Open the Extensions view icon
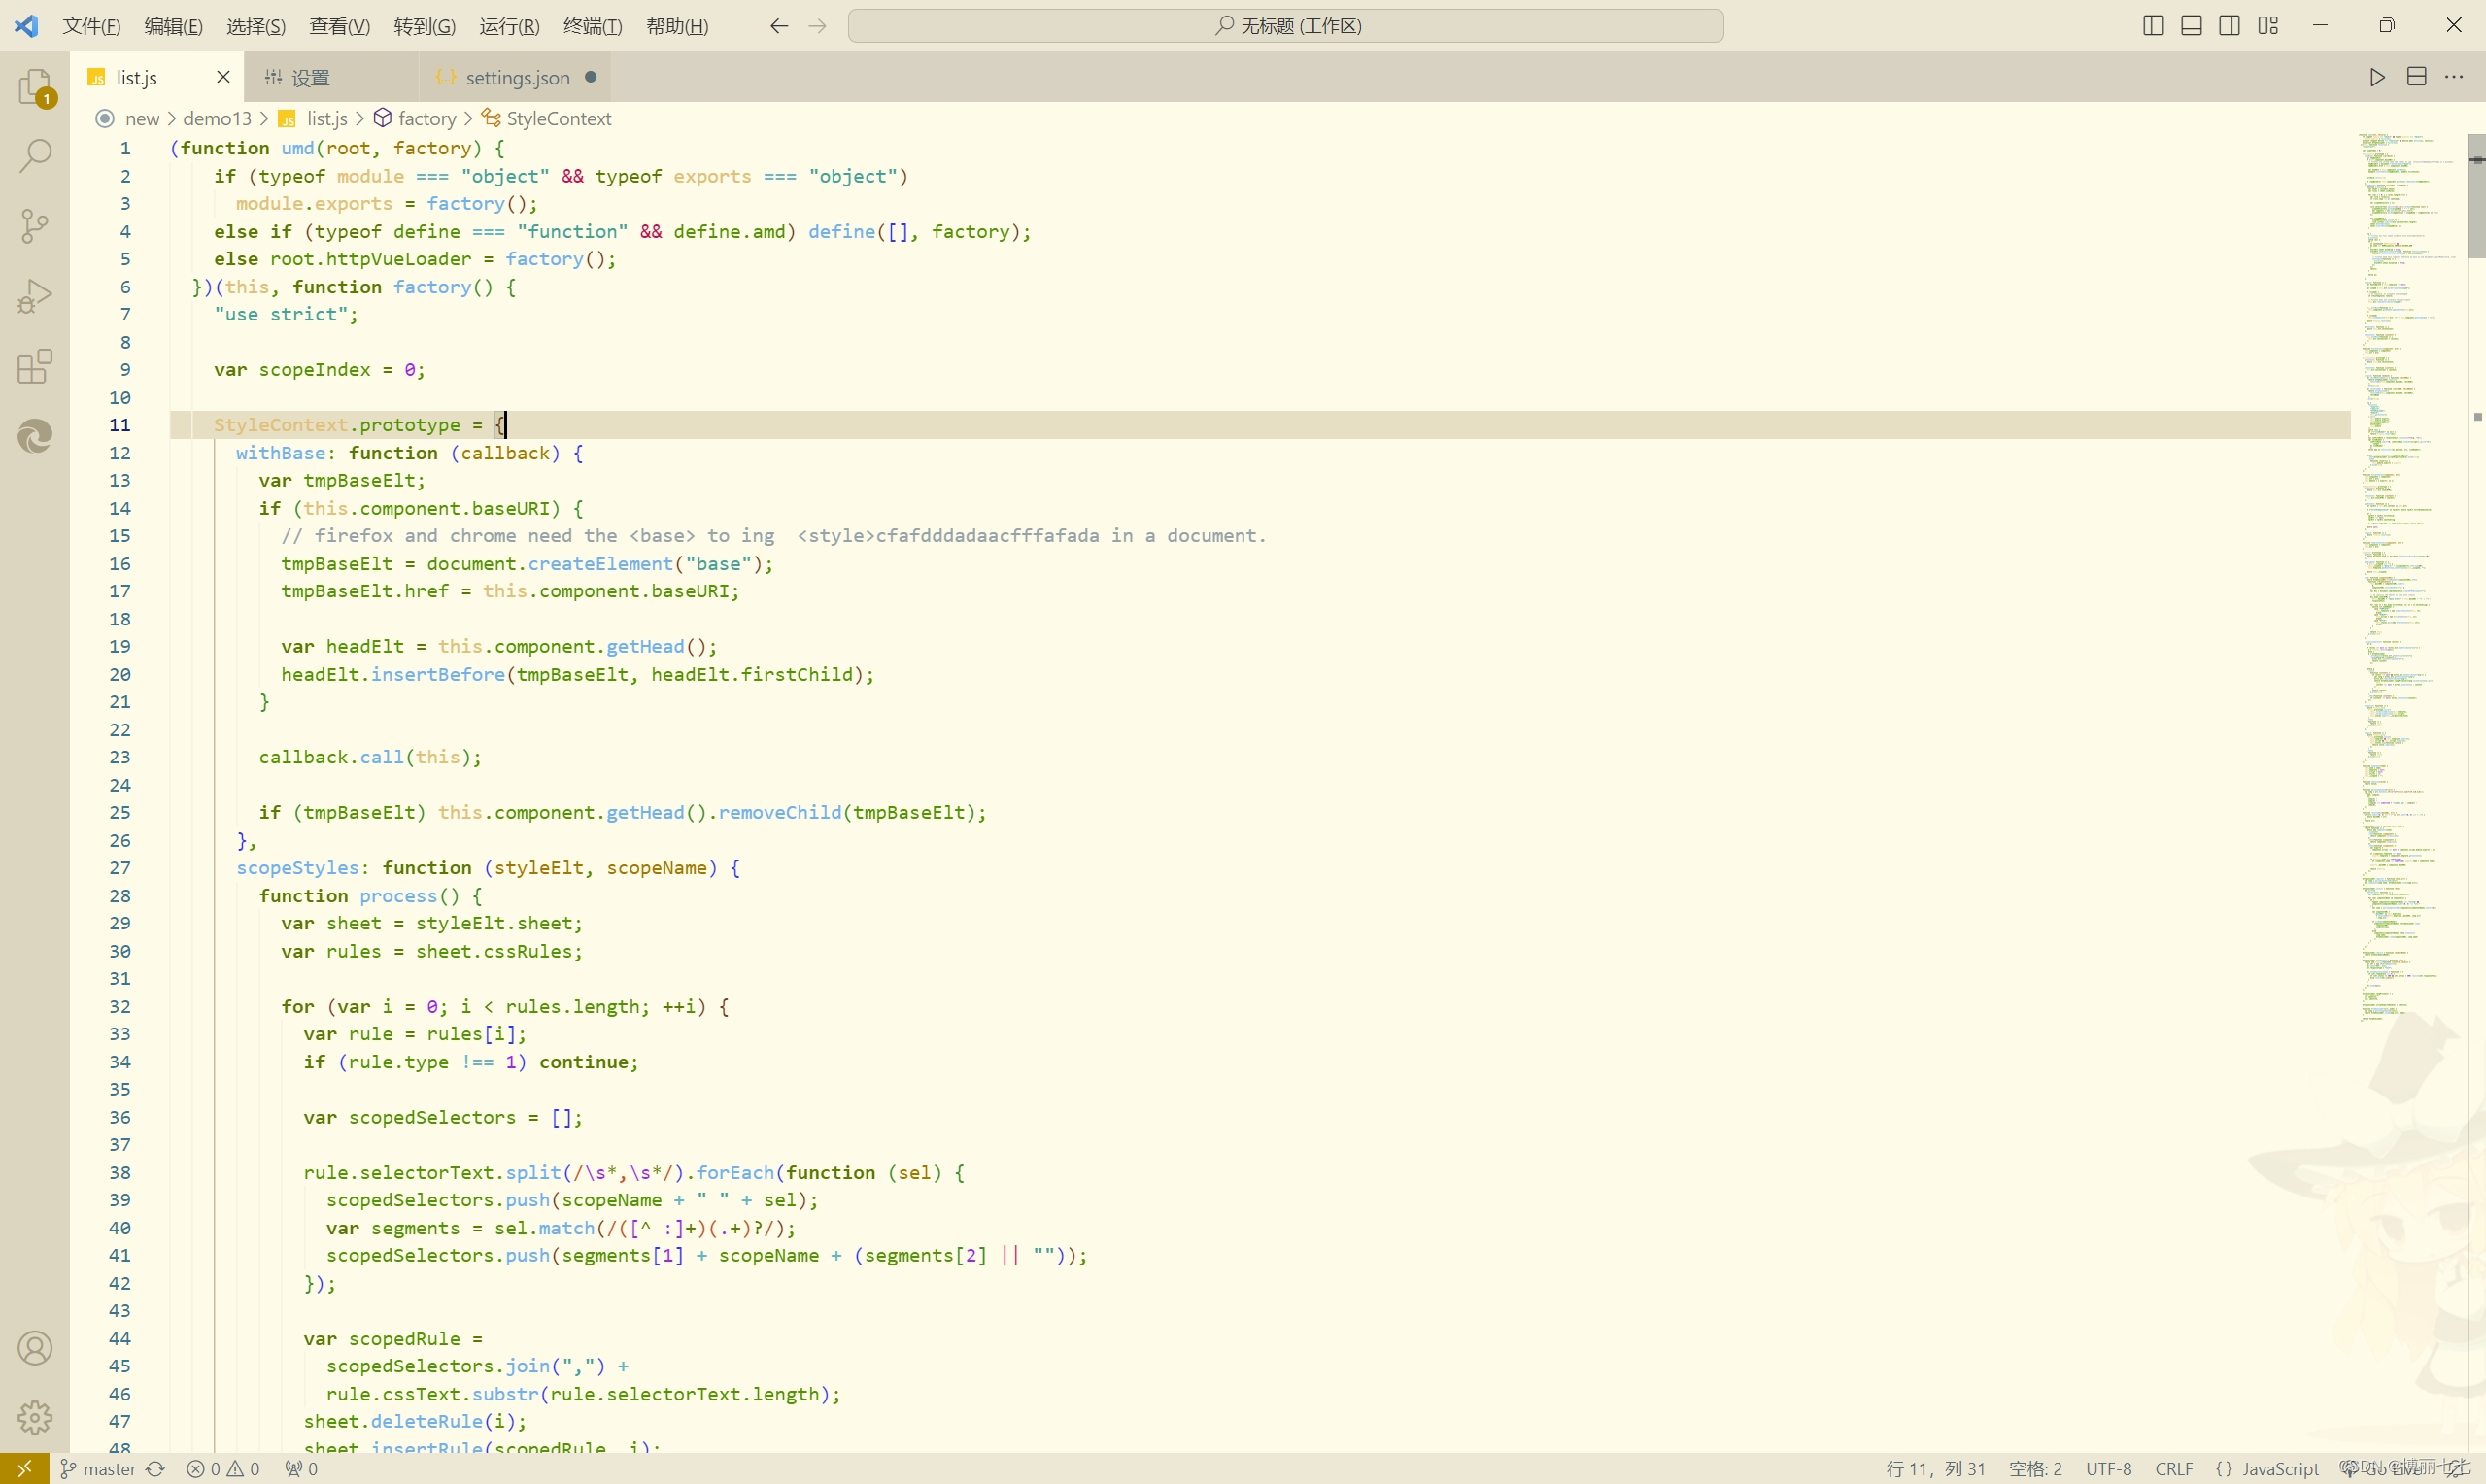Screen dimensions: 2486x1484 pos(35,367)
